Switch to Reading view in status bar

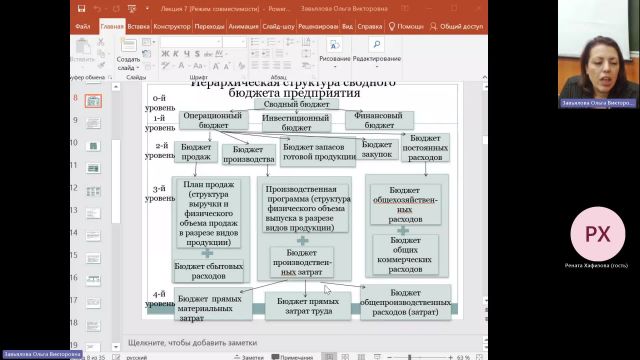pyautogui.click(x=361, y=357)
